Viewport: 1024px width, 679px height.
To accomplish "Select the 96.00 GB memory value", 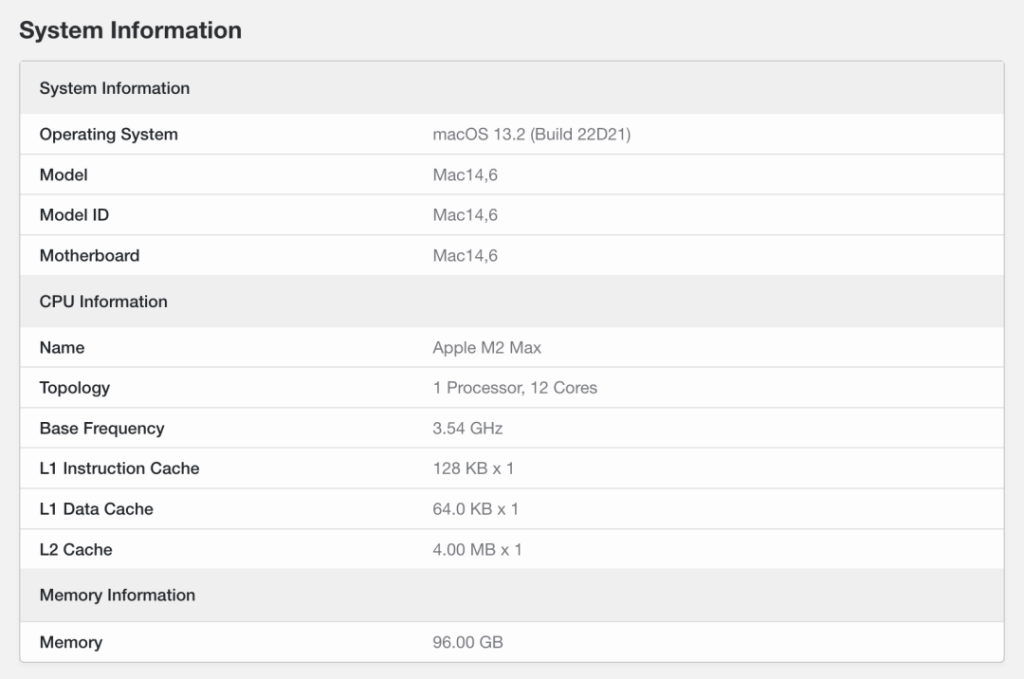I will 467,642.
